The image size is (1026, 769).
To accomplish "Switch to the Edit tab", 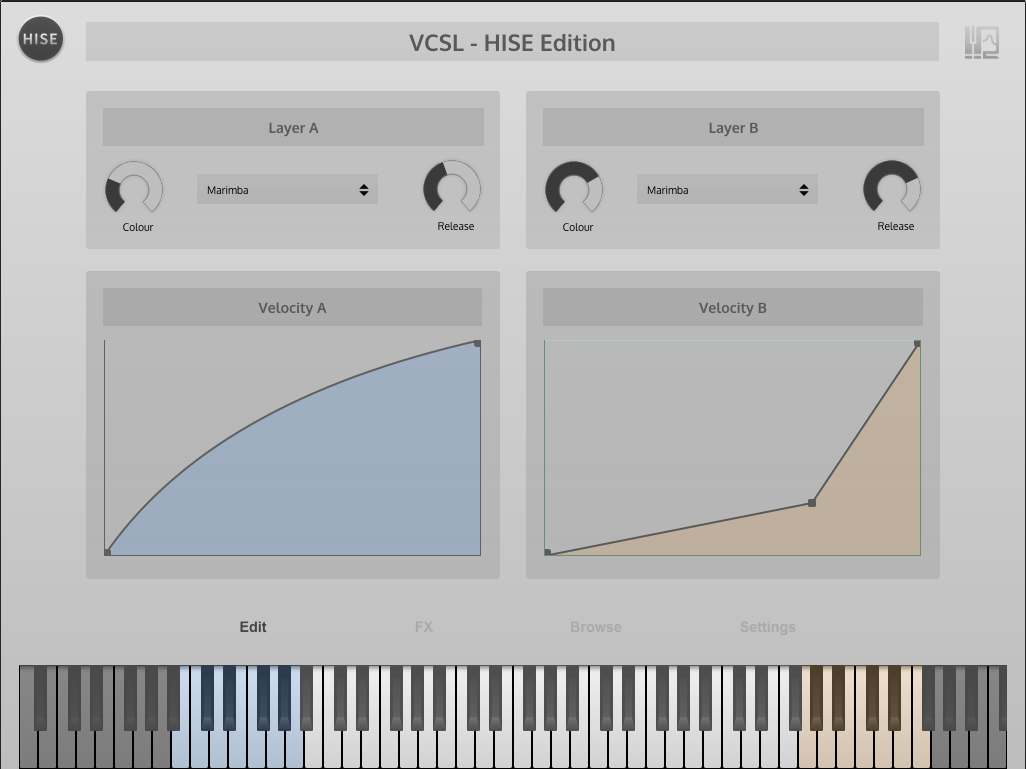I will coord(253,627).
